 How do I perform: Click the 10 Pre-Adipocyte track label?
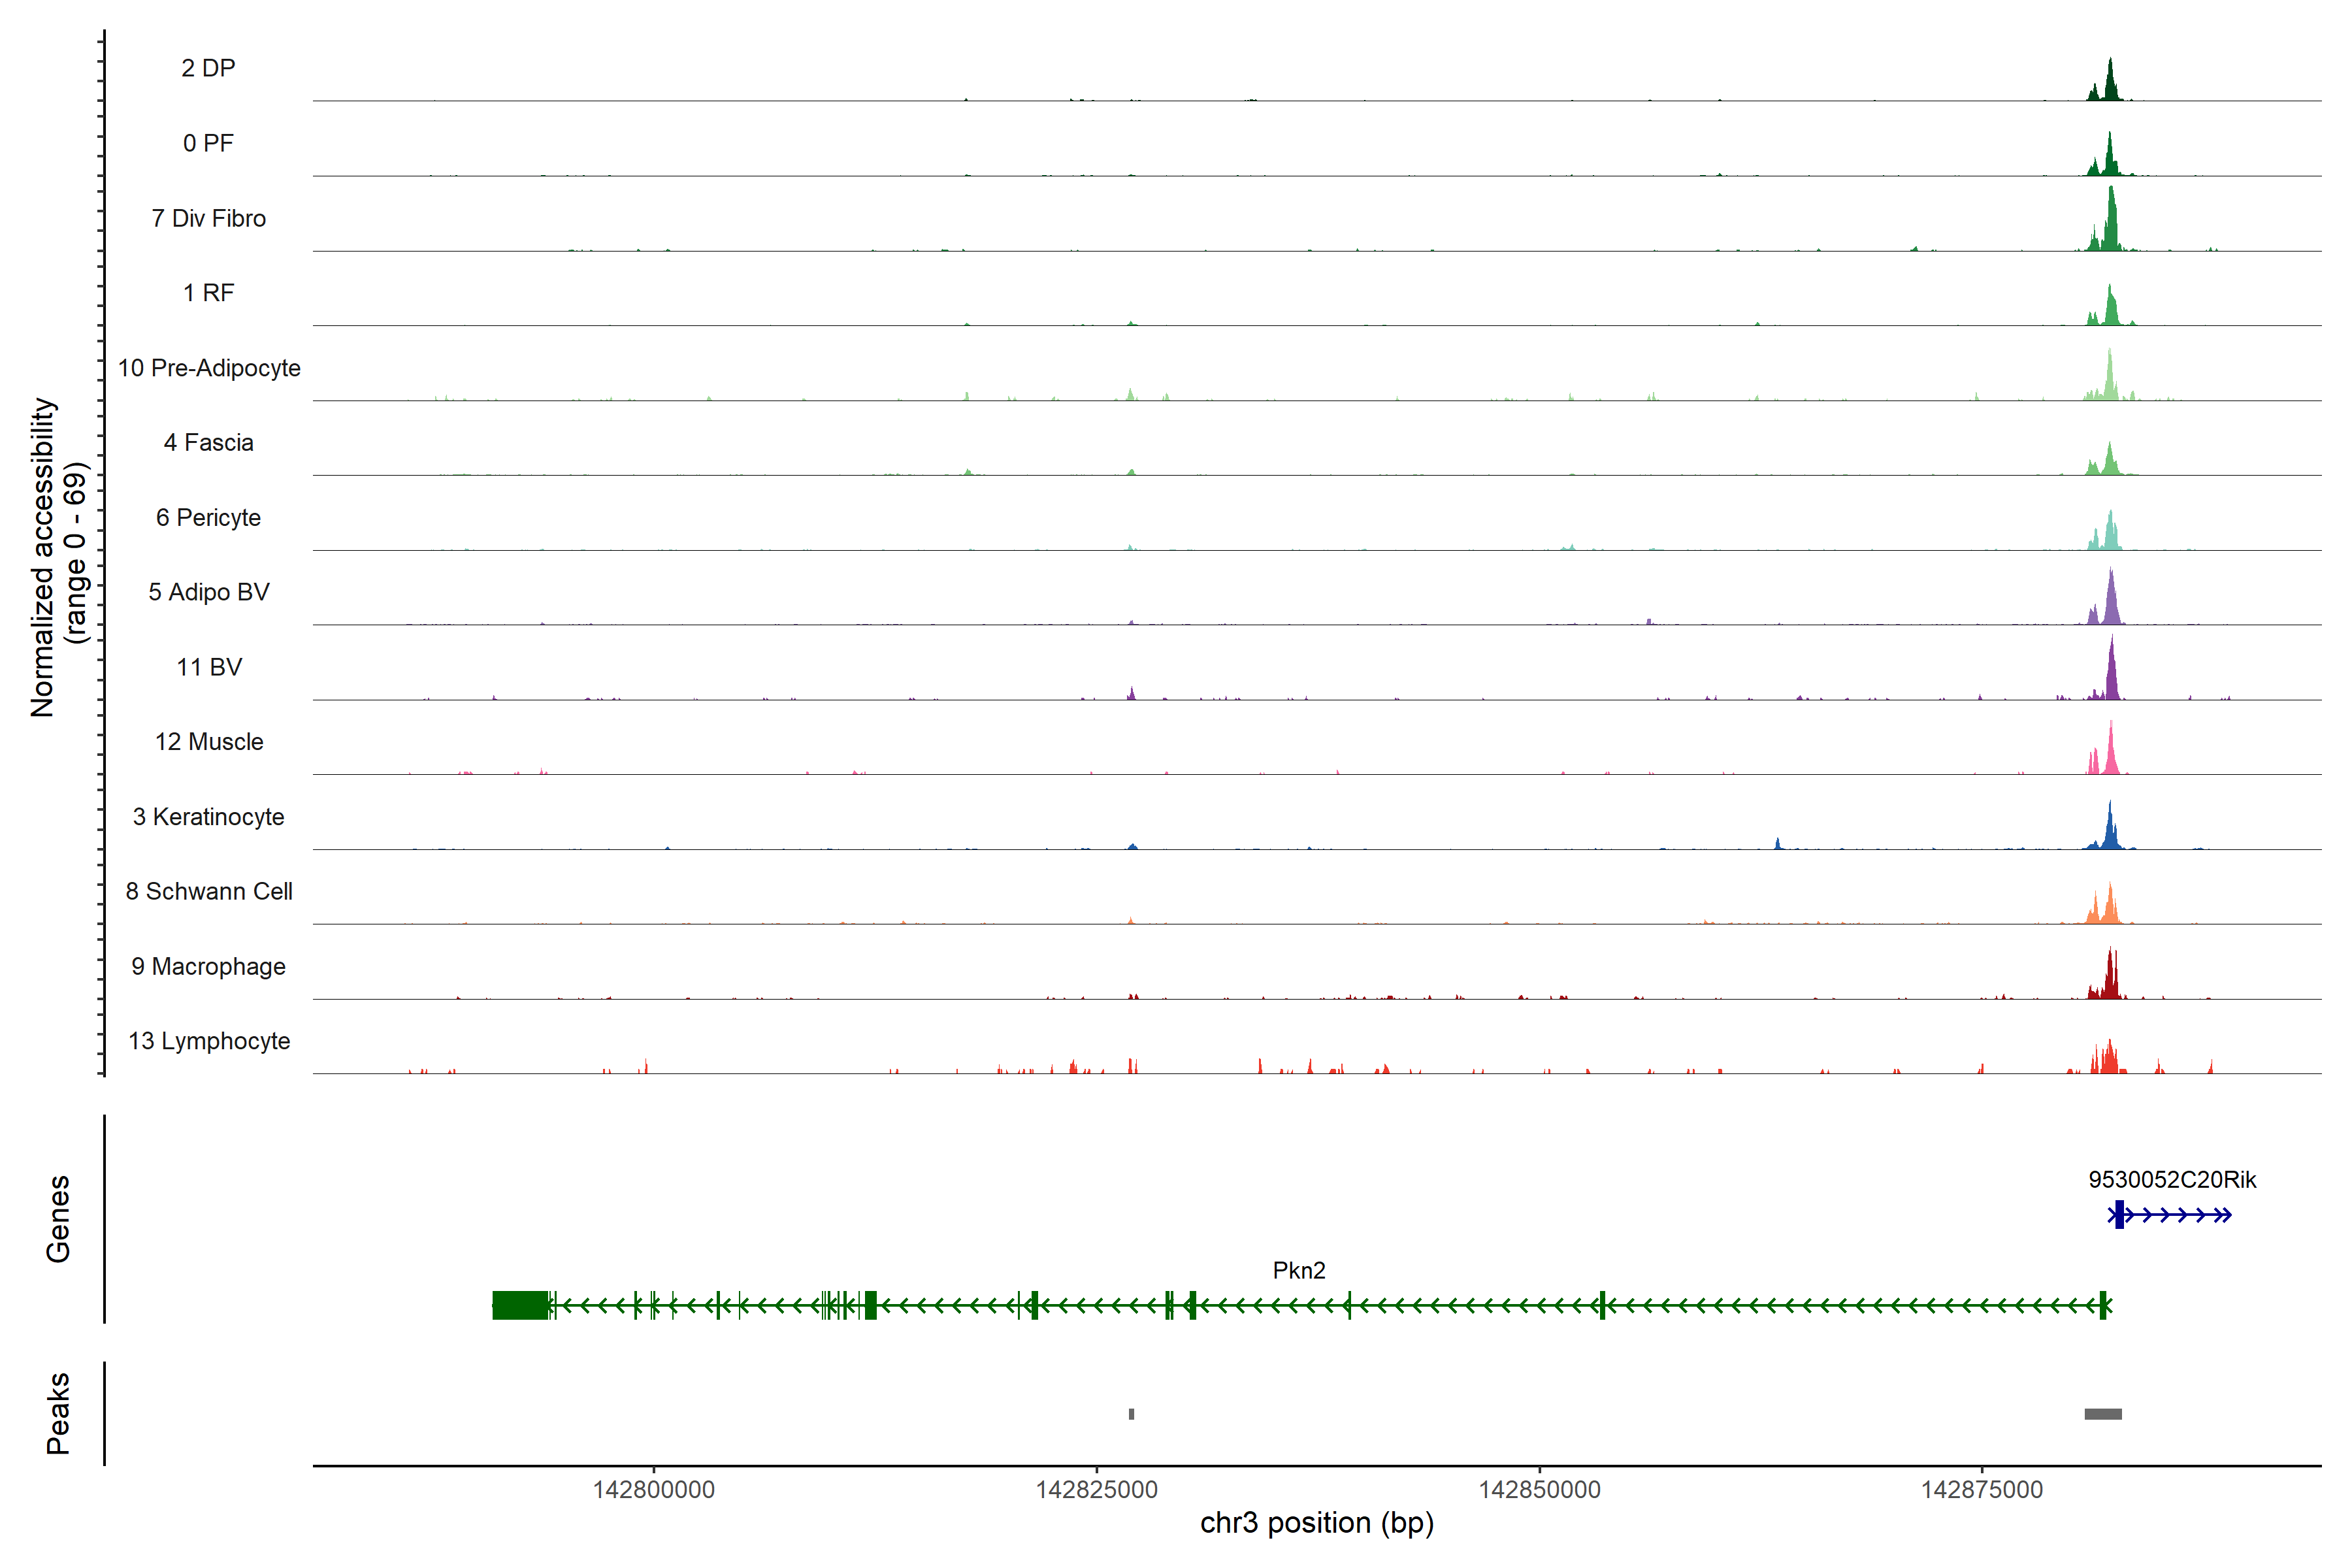tap(209, 368)
